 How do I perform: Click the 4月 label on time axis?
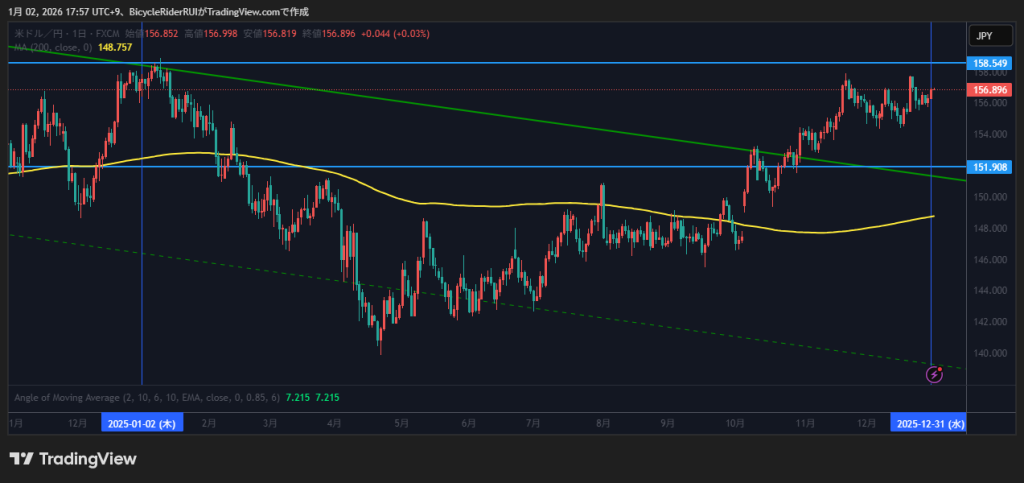[334, 424]
